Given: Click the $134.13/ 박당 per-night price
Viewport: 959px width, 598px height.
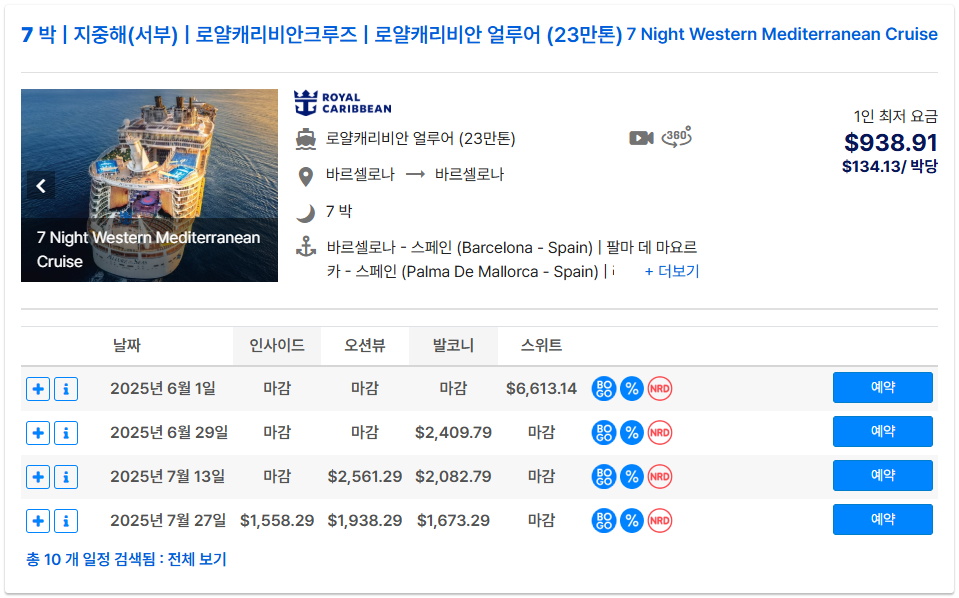Looking at the screenshot, I should coord(889,167).
